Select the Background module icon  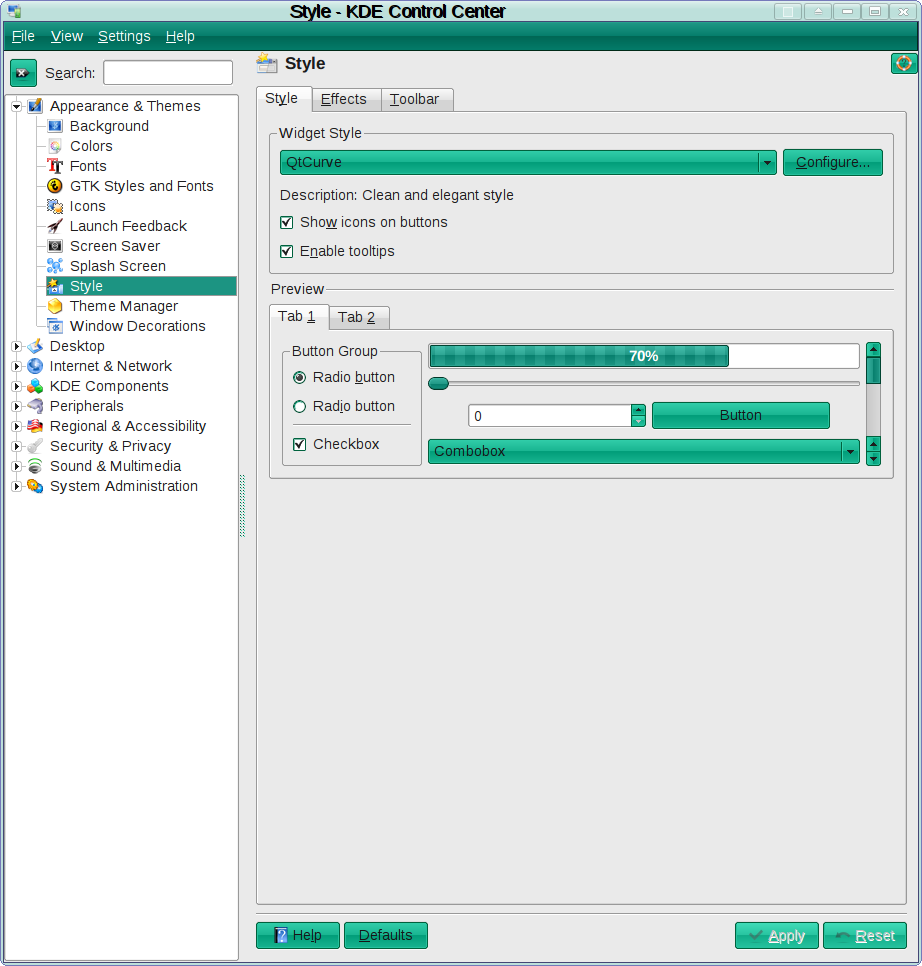click(x=55, y=126)
